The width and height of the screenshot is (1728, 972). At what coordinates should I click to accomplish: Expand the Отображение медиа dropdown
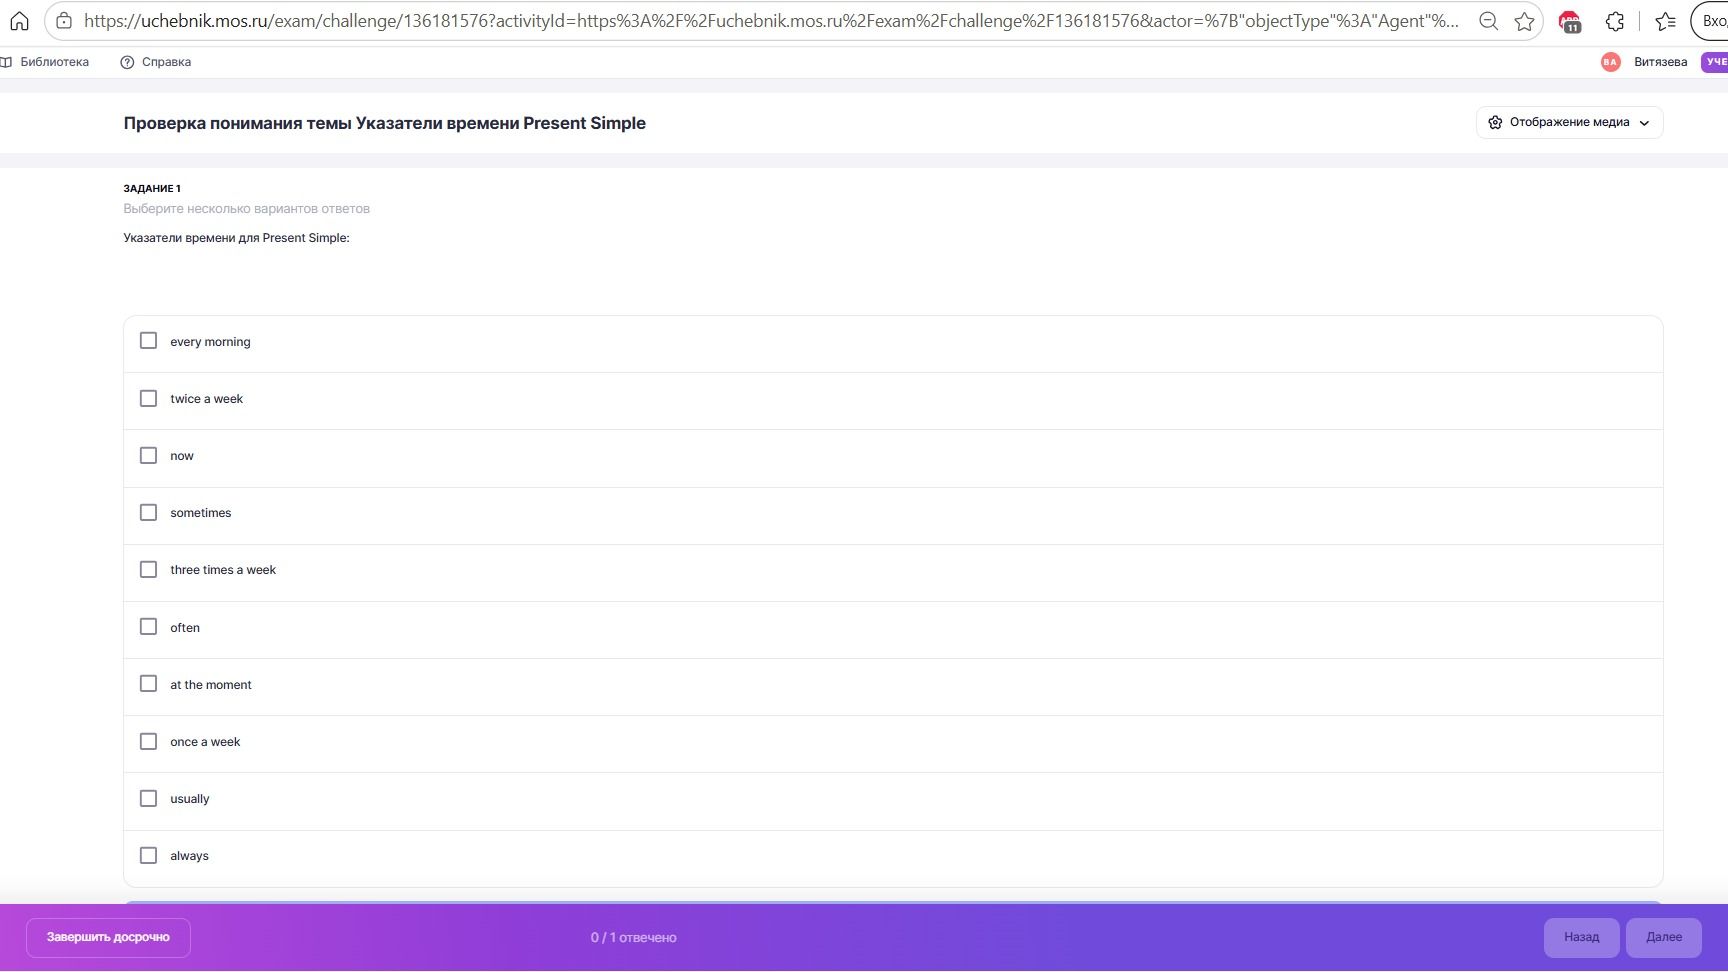[1569, 122]
